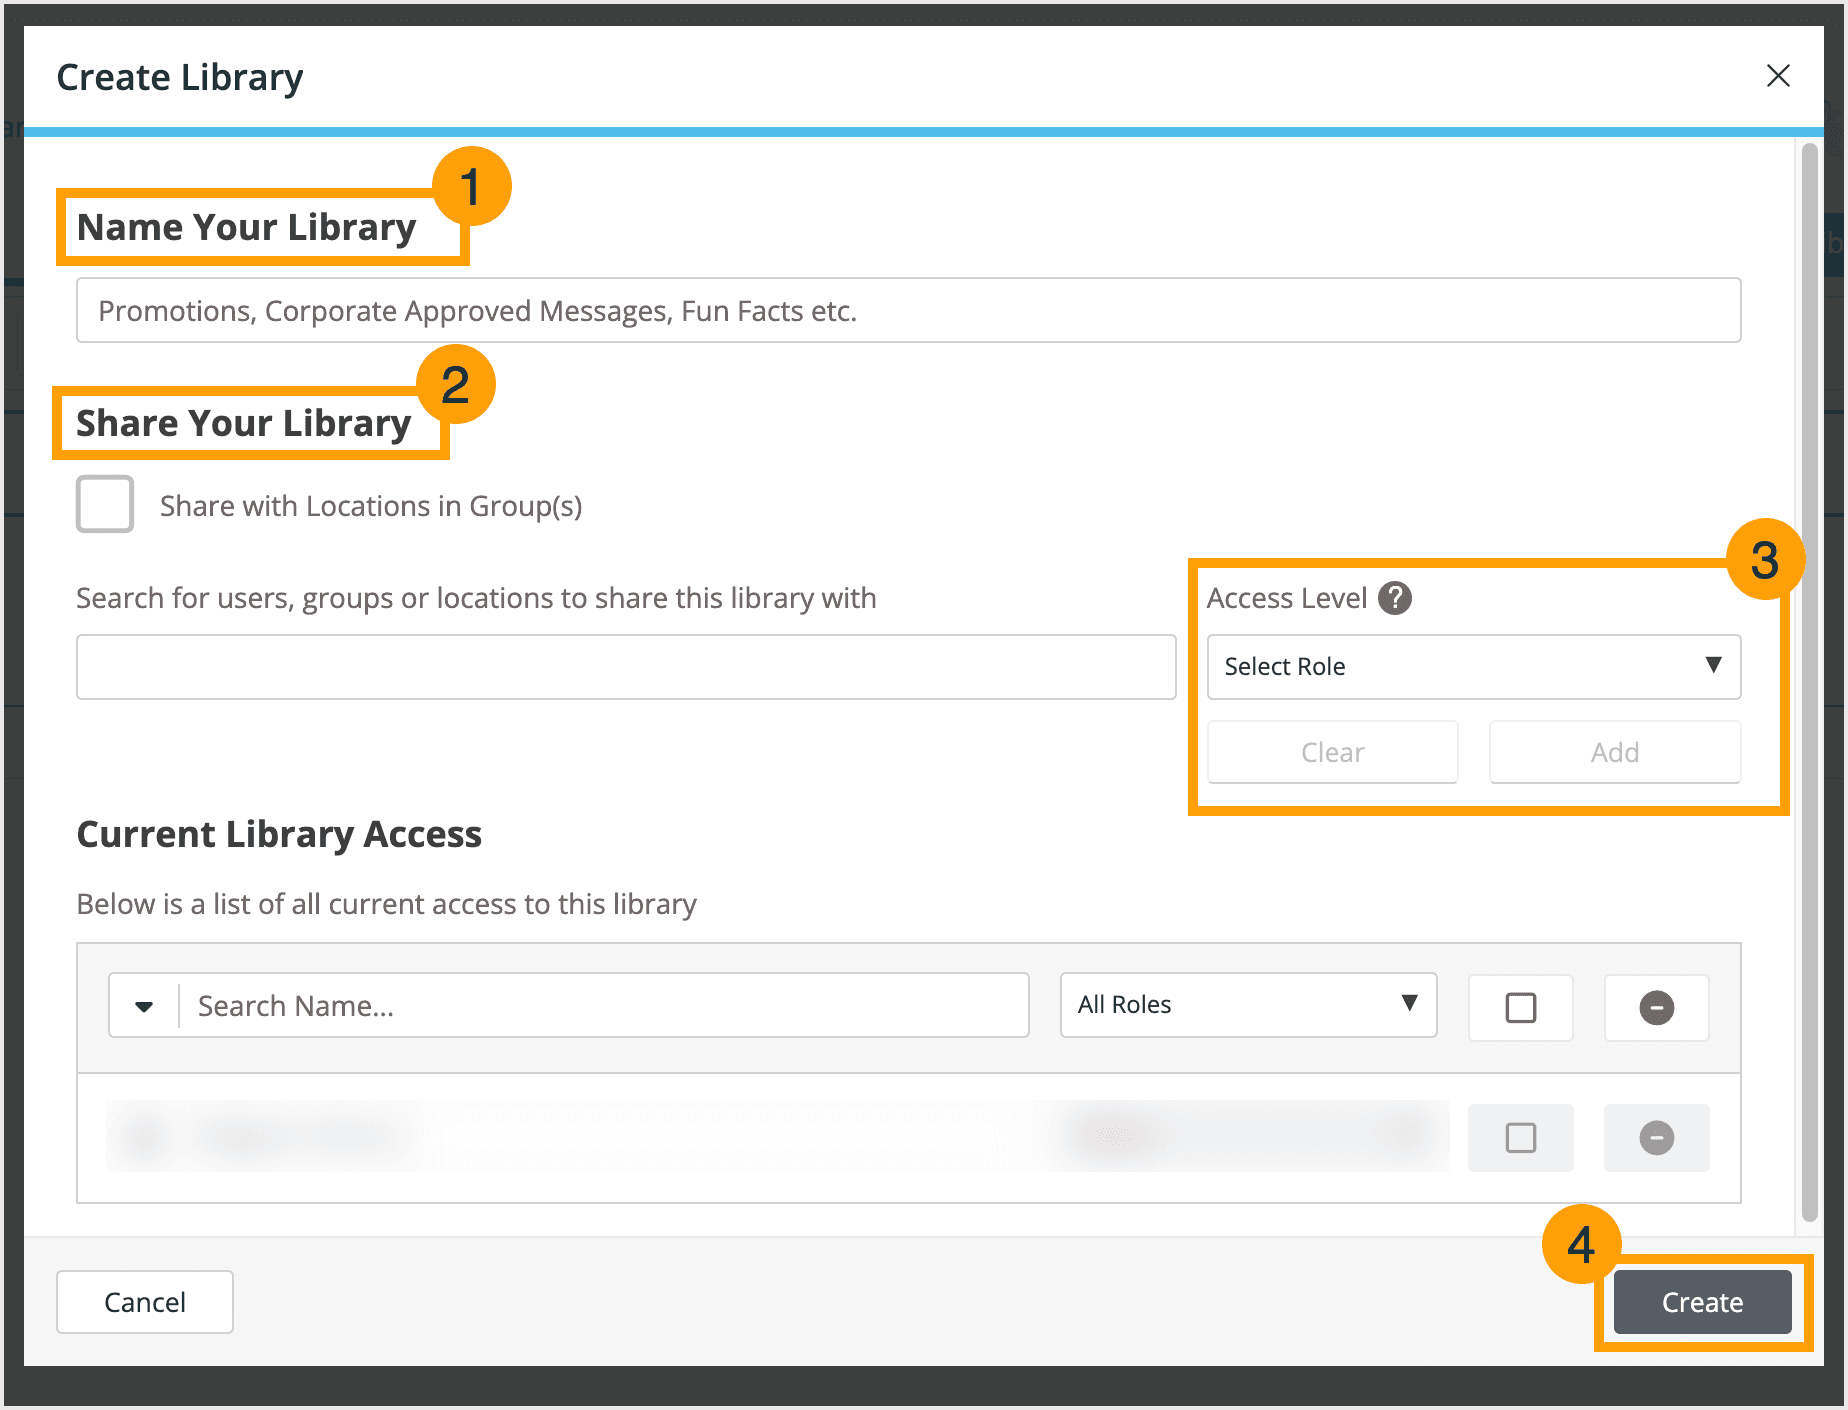Screen dimensions: 1848x1410
Task: Check the checkbox on the blurred user row
Action: (1520, 1137)
